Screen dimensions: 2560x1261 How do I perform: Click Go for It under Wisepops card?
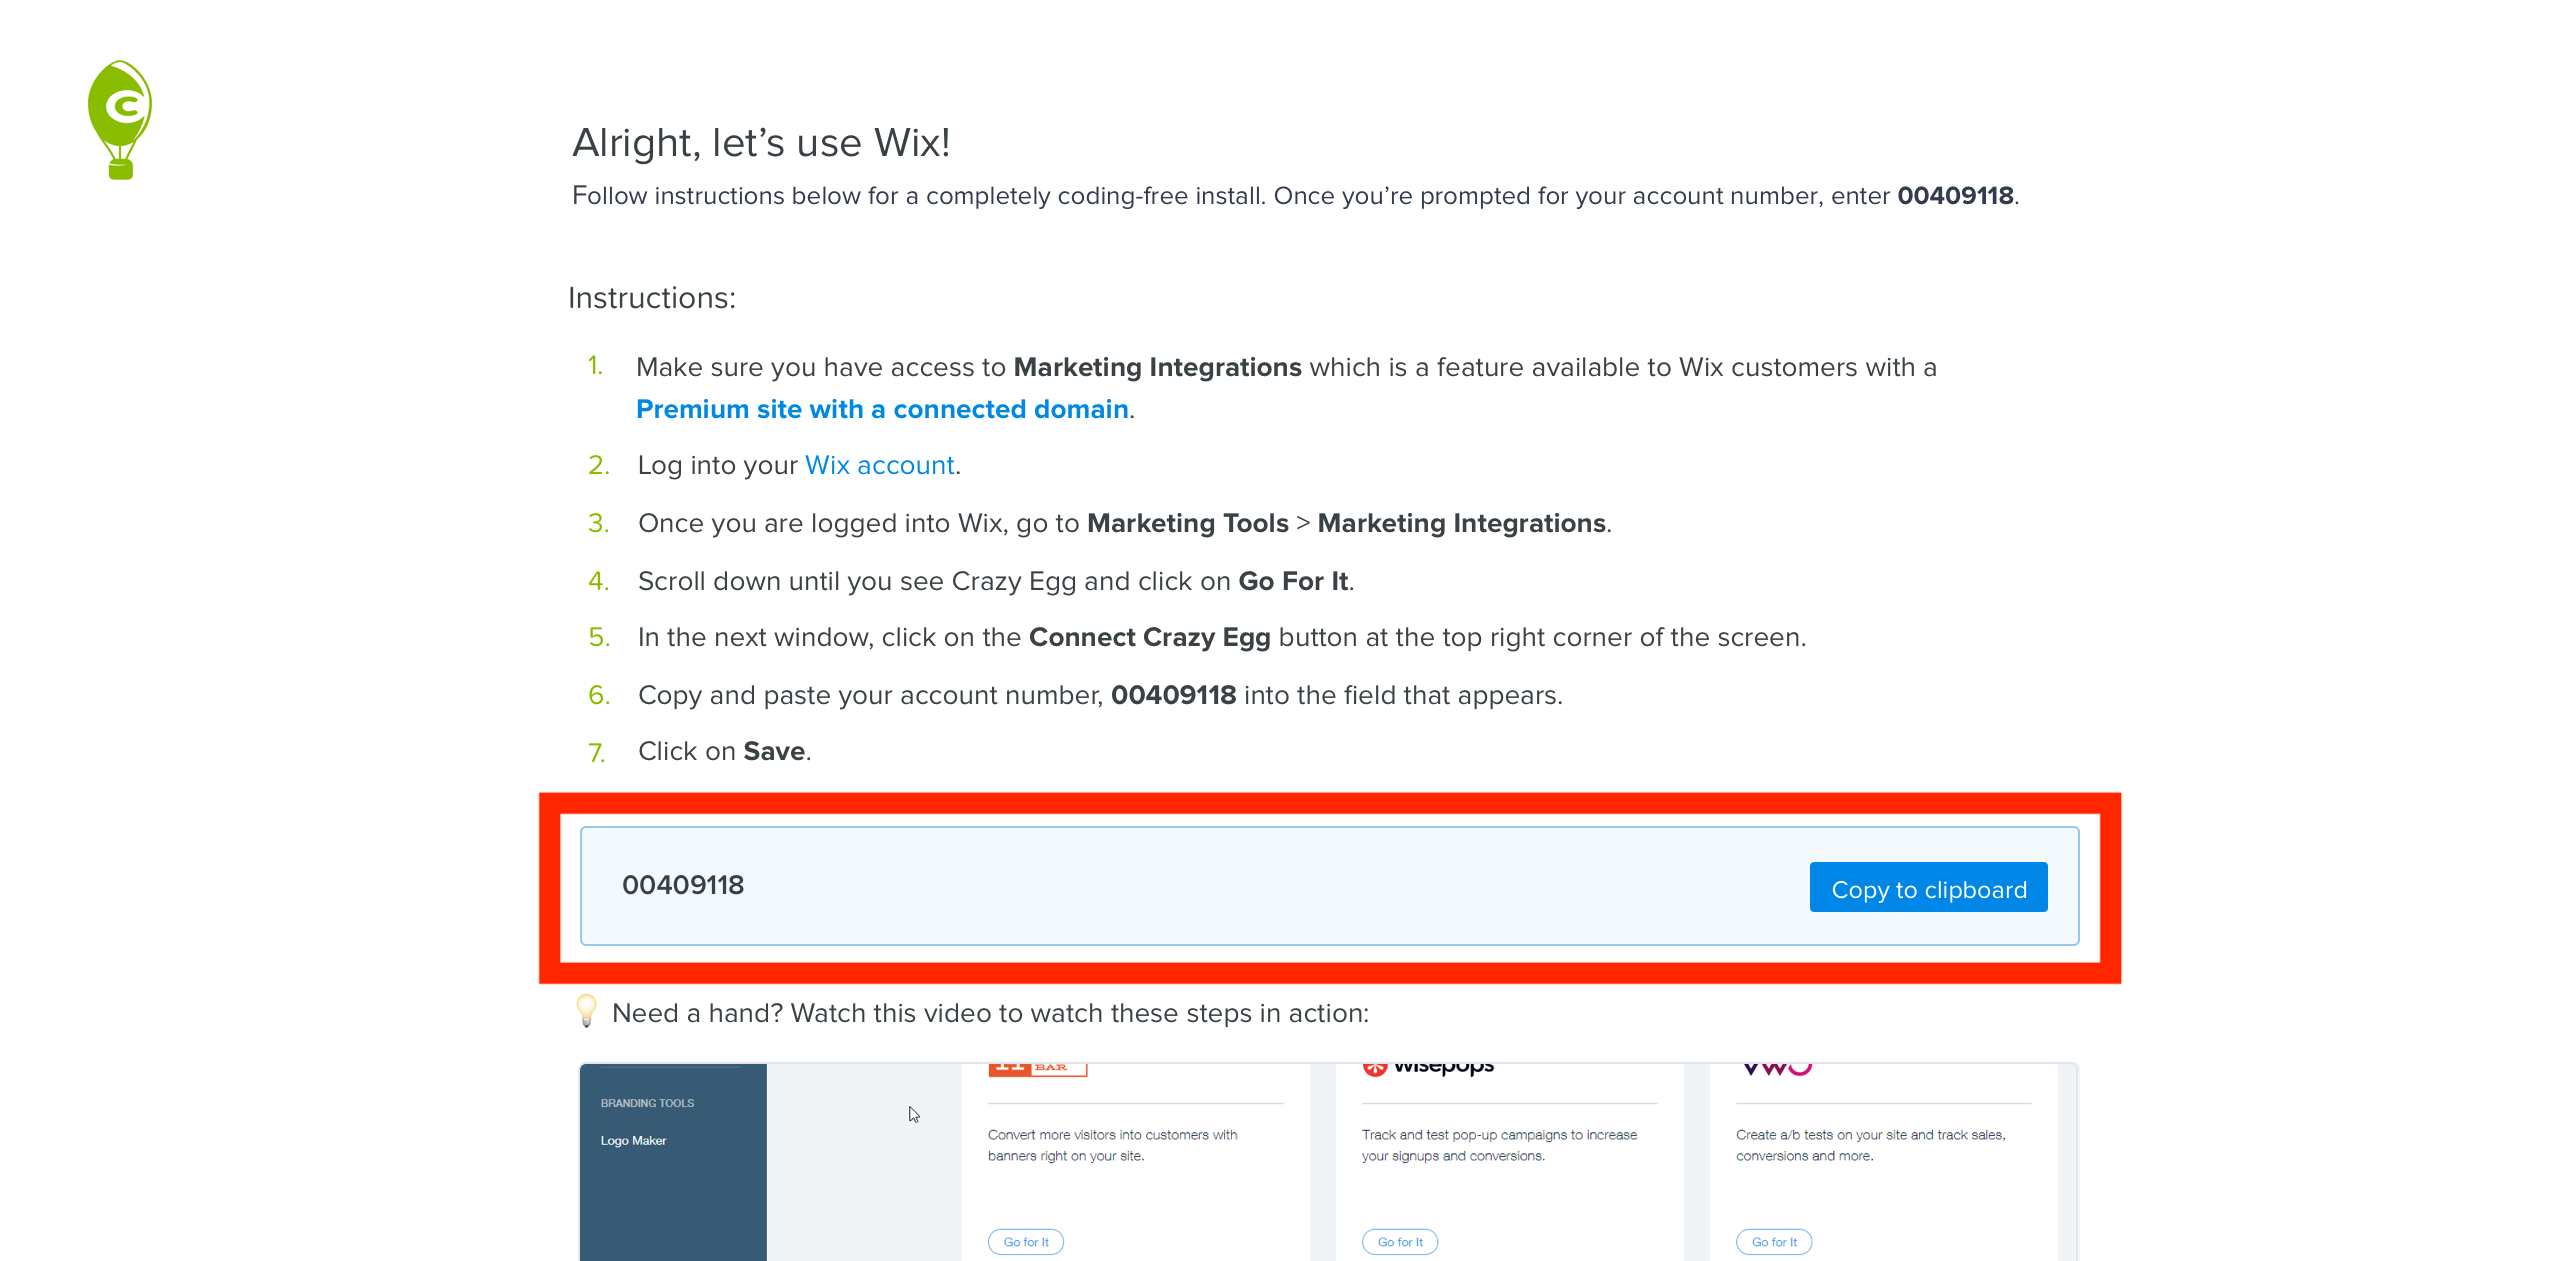1400,1242
